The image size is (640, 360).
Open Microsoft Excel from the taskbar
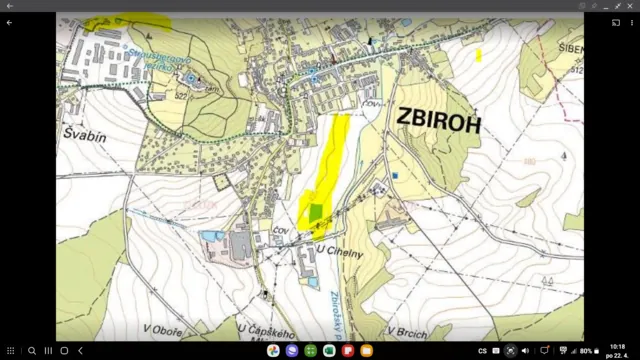[x=329, y=351]
